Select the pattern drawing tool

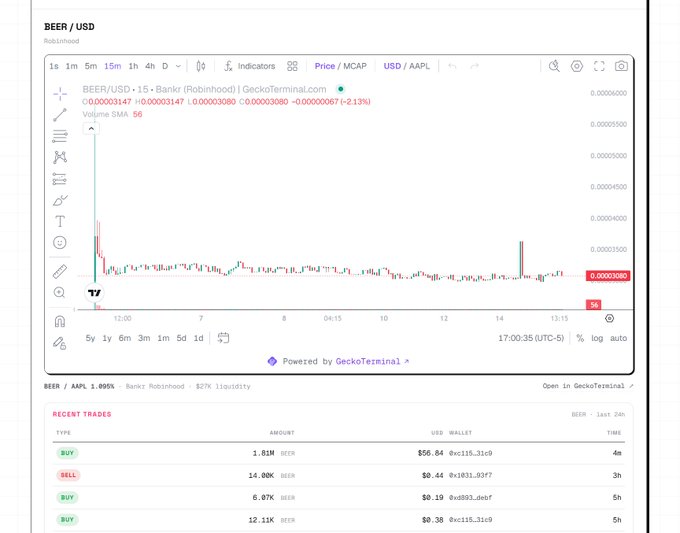[x=60, y=157]
